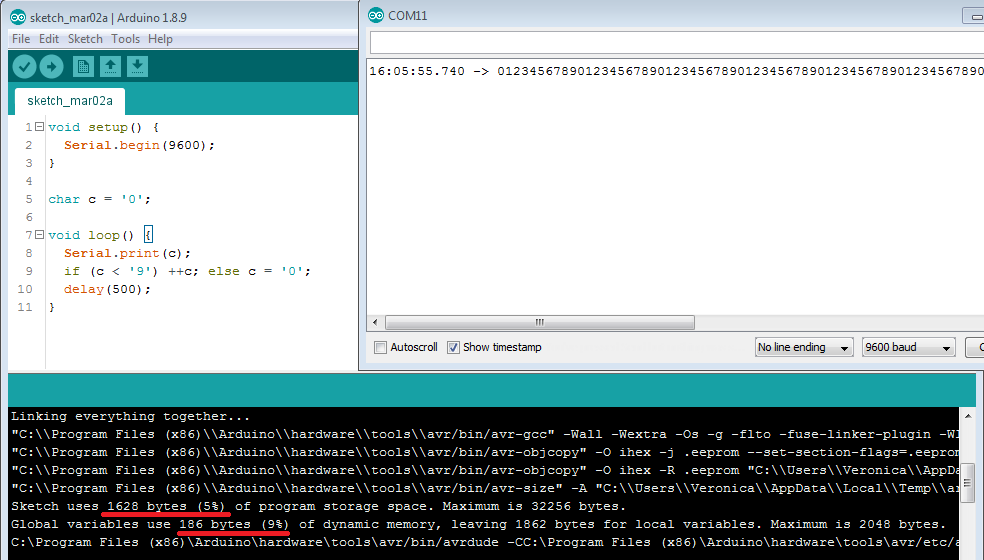
Task: Click the 'Linking everything together...' console line
Action: 131,416
